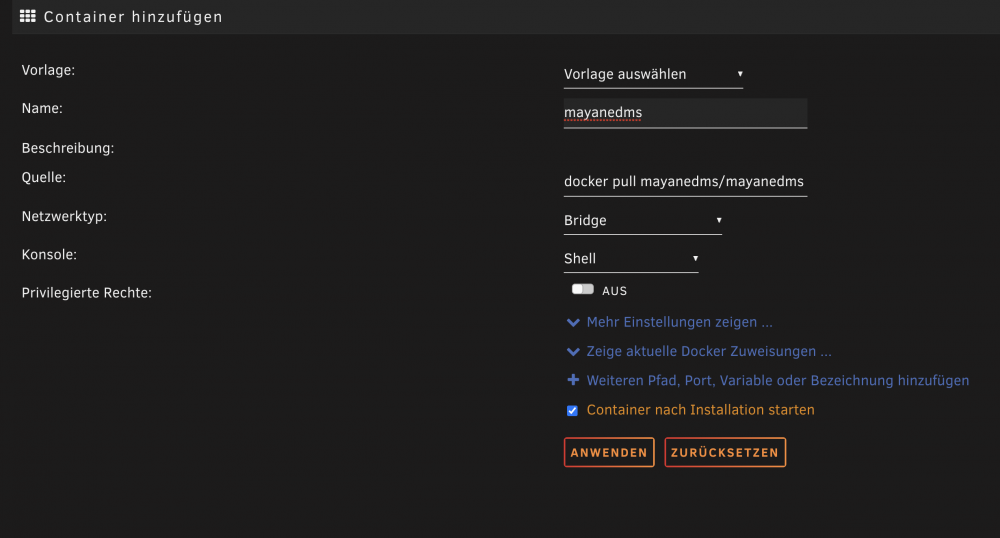Click the grid icon beside Container hinzufügen
The image size is (1000, 538).
[x=27, y=16]
